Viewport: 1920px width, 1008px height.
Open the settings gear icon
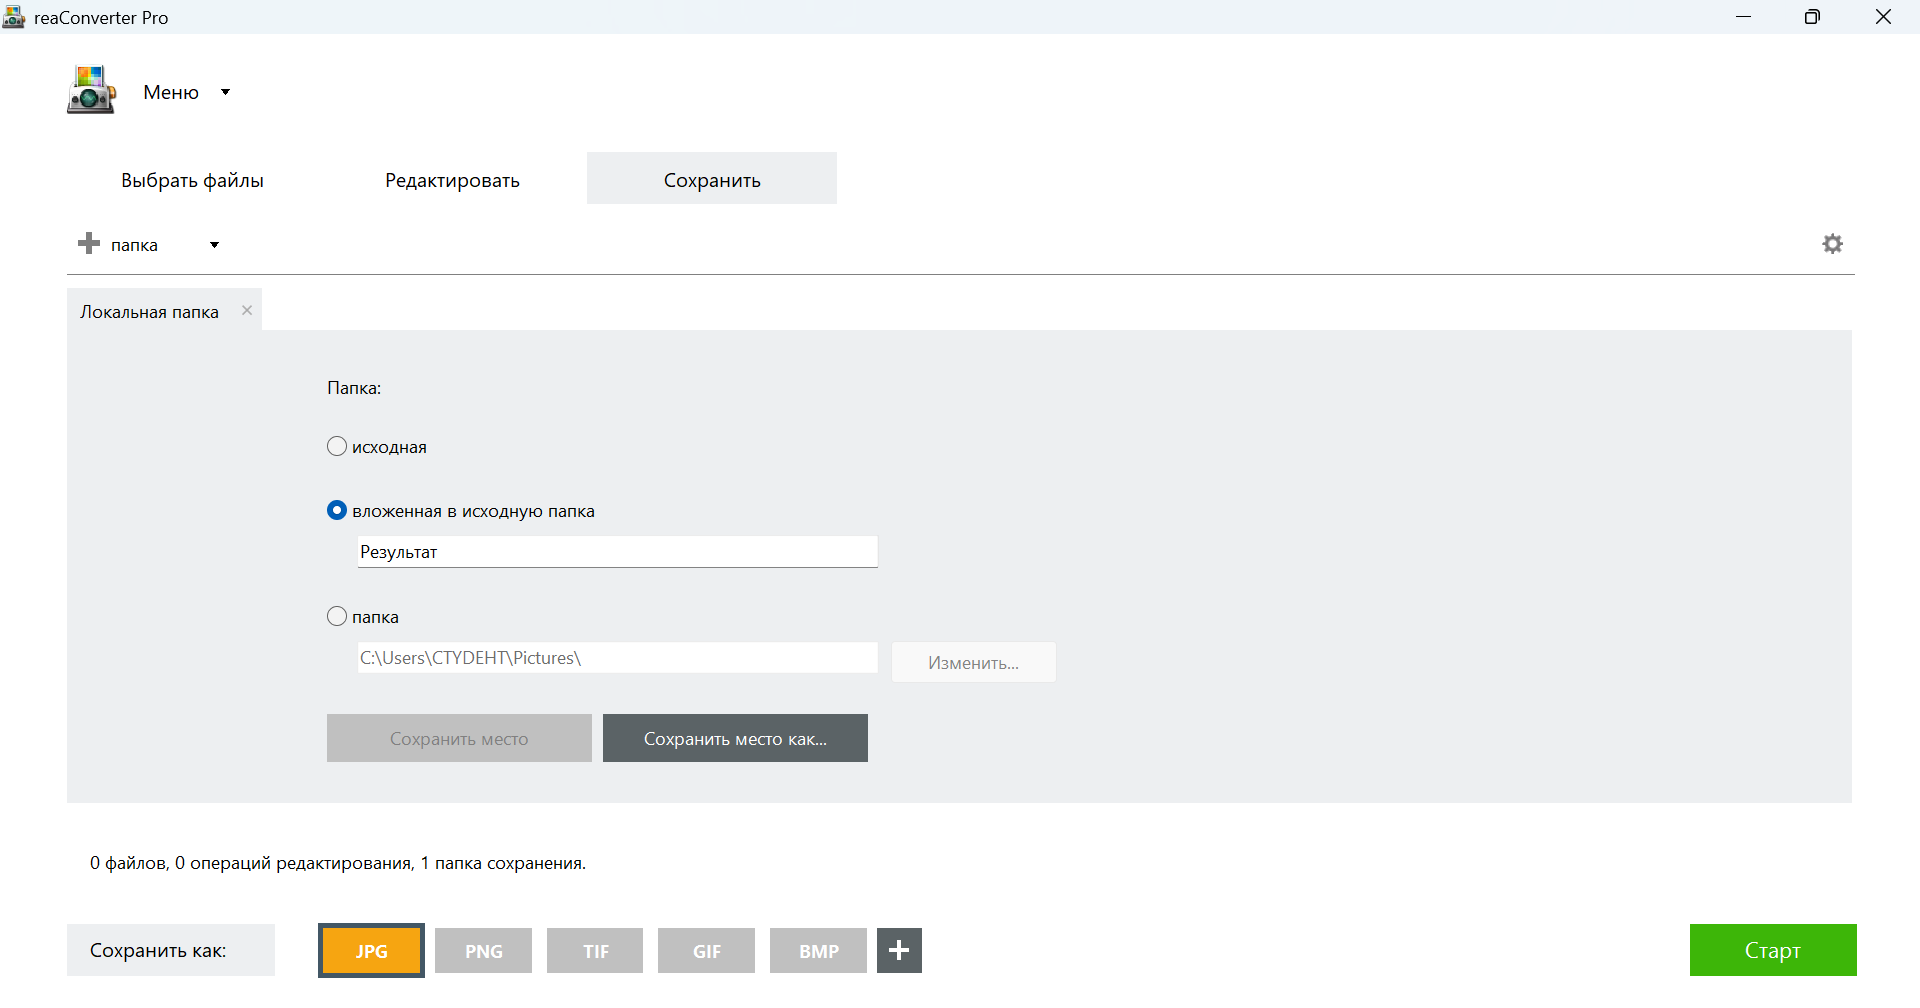1832,244
